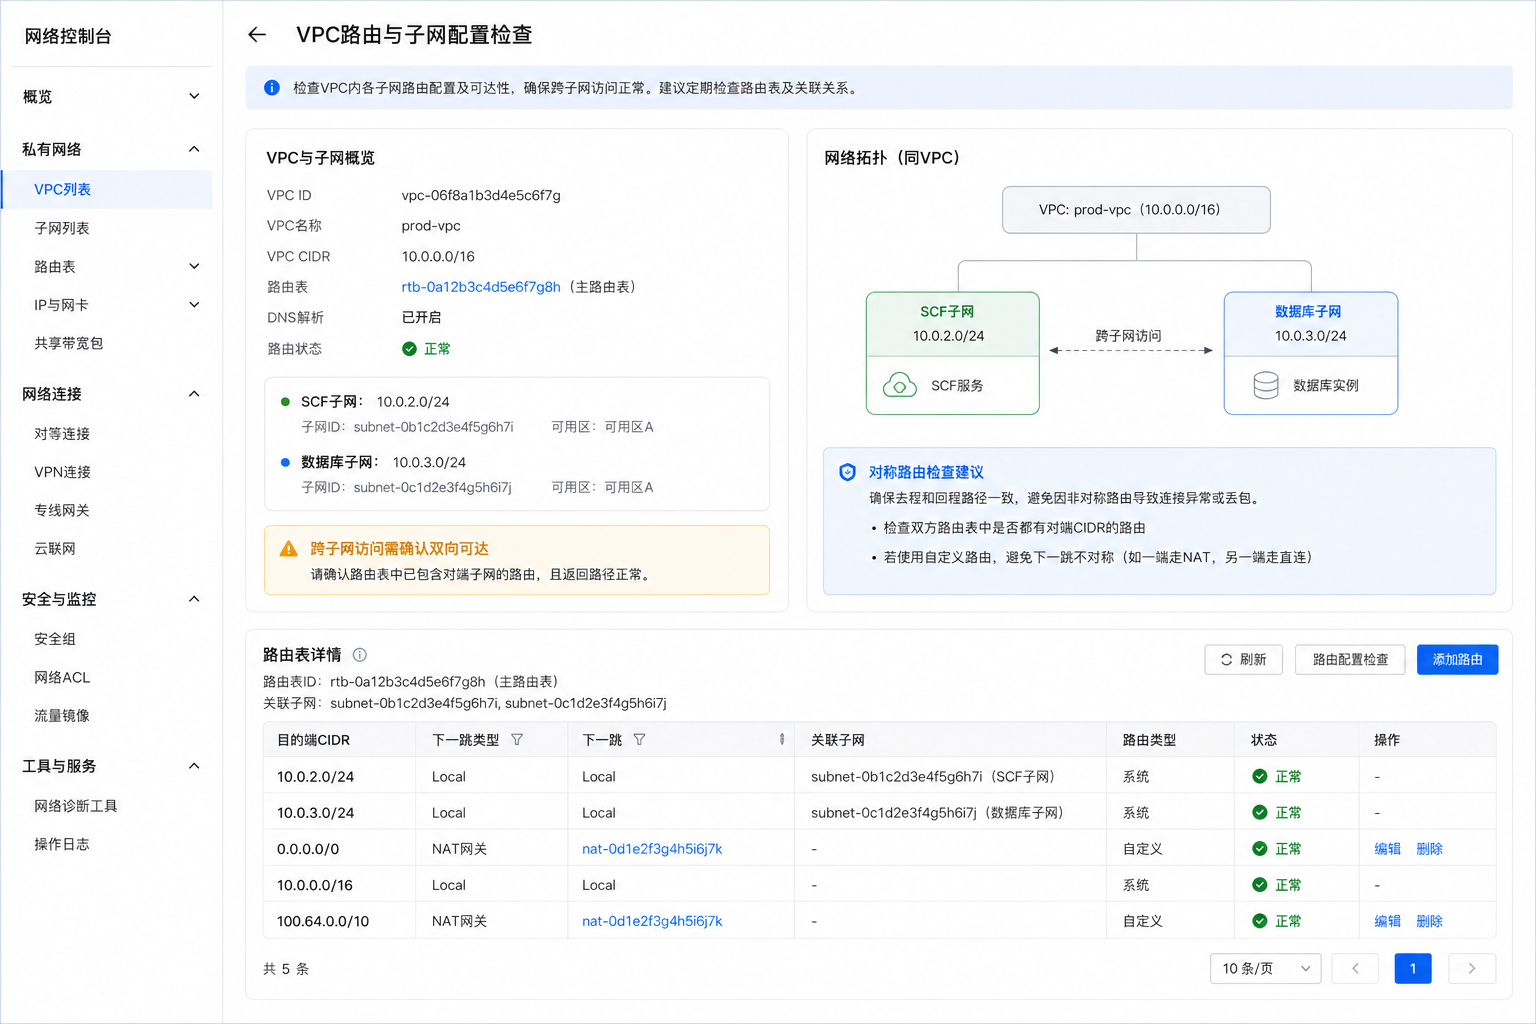Click the SCF子网 node in the topology

952,353
